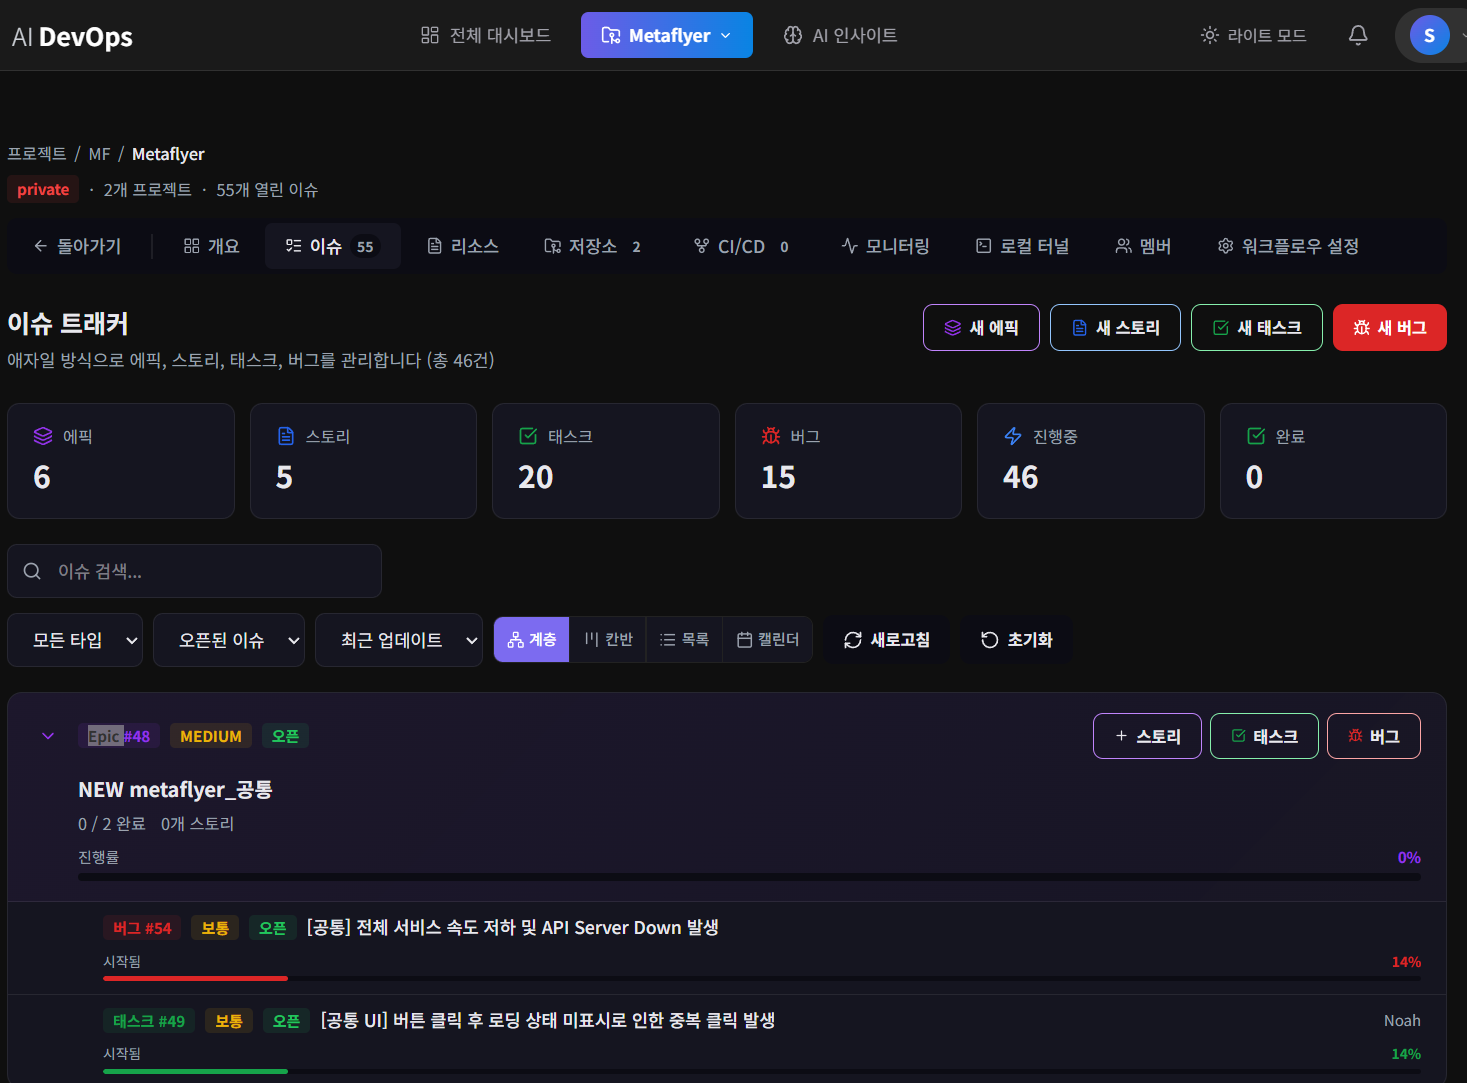1467x1083 pixels.
Task: Add a story with + 스토리 button
Action: tap(1147, 736)
